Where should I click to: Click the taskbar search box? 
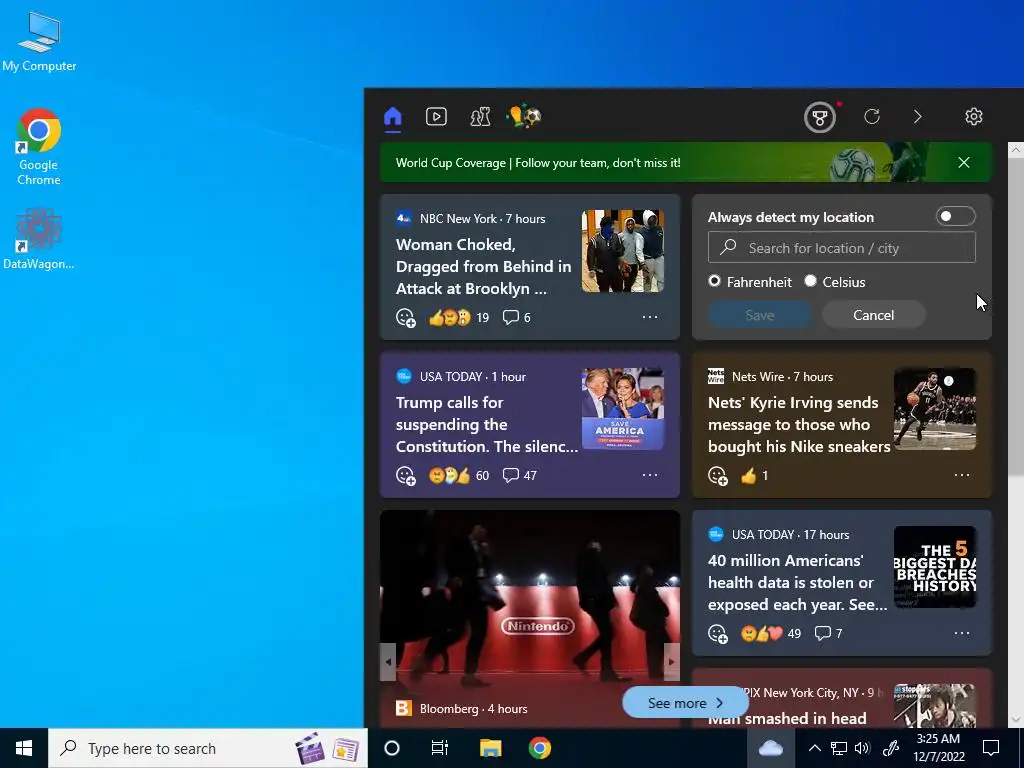click(208, 748)
